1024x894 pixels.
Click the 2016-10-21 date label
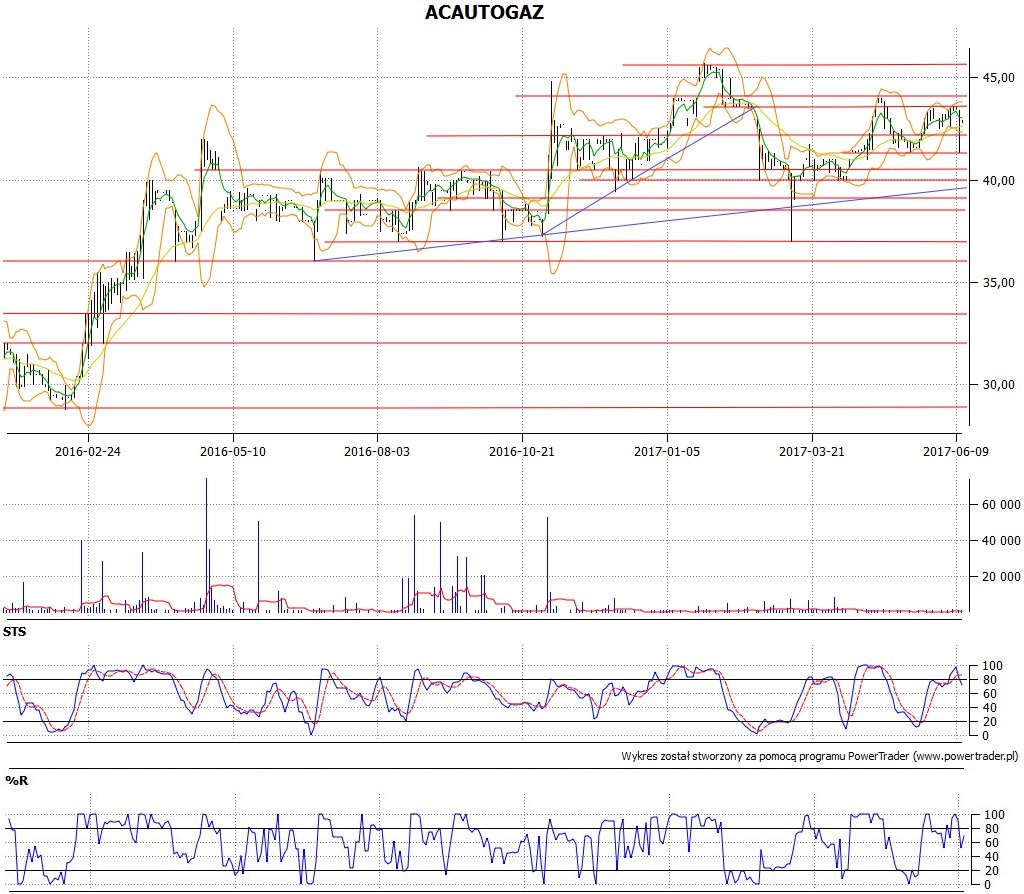pyautogui.click(x=522, y=451)
